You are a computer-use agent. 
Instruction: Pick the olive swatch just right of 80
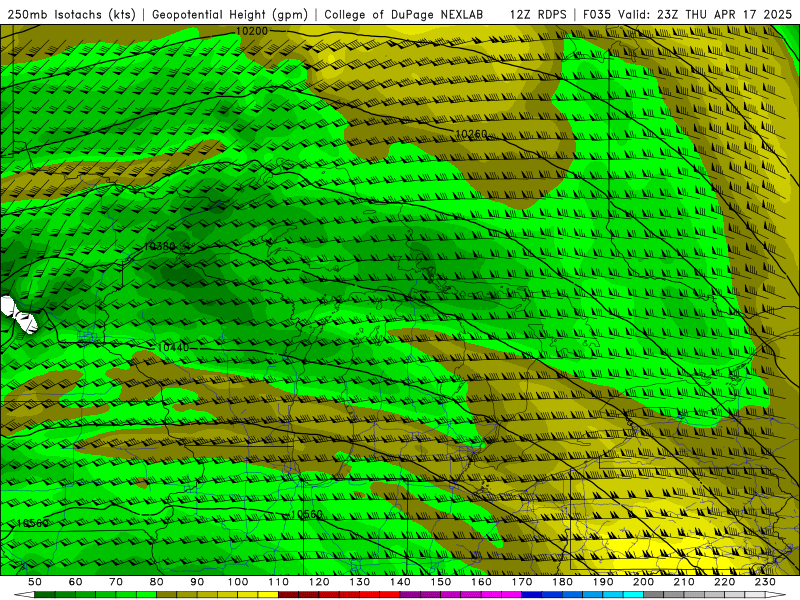click(x=166, y=594)
